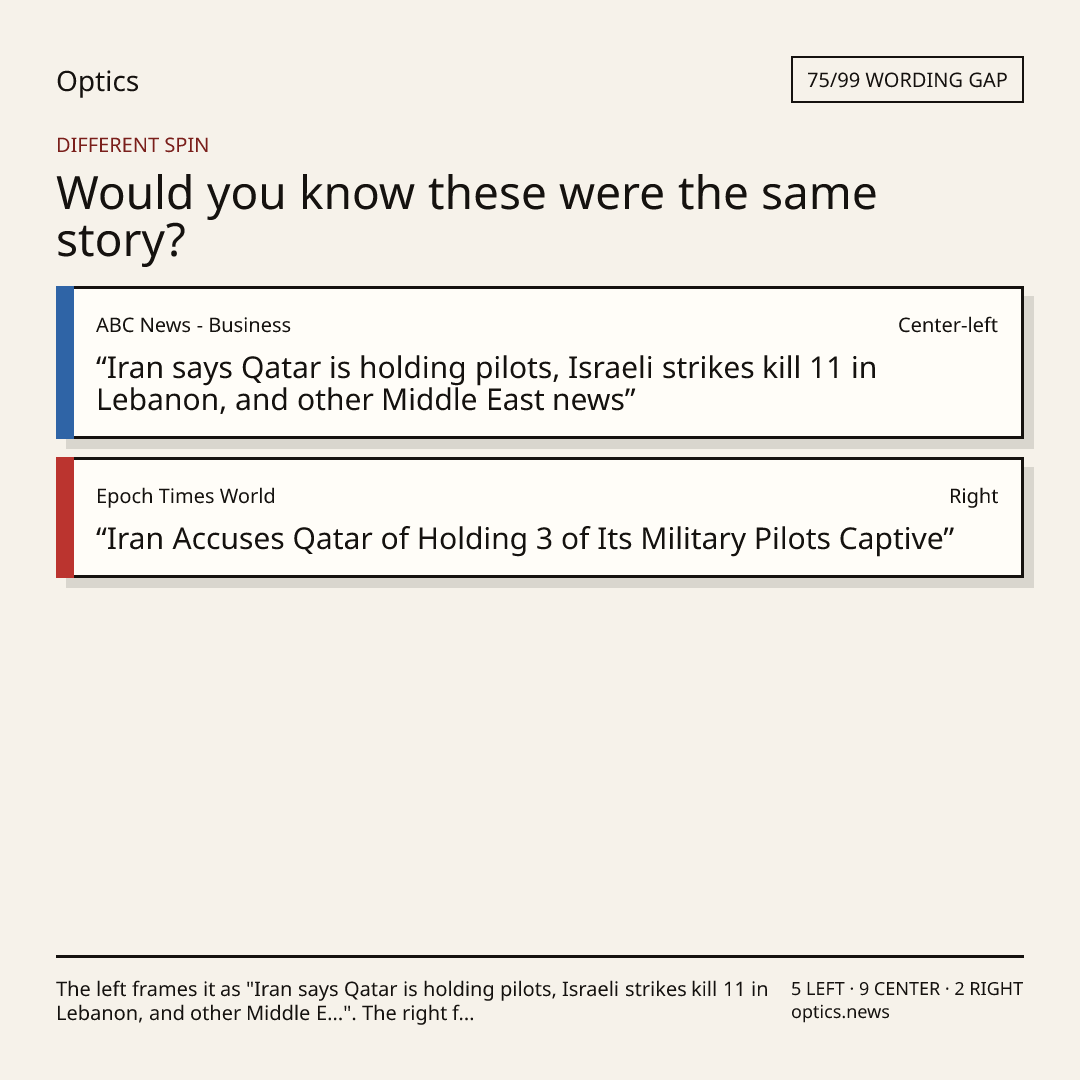This screenshot has height=1080, width=1080.
Task: Click the Center-left bias label
Action: (x=948, y=325)
